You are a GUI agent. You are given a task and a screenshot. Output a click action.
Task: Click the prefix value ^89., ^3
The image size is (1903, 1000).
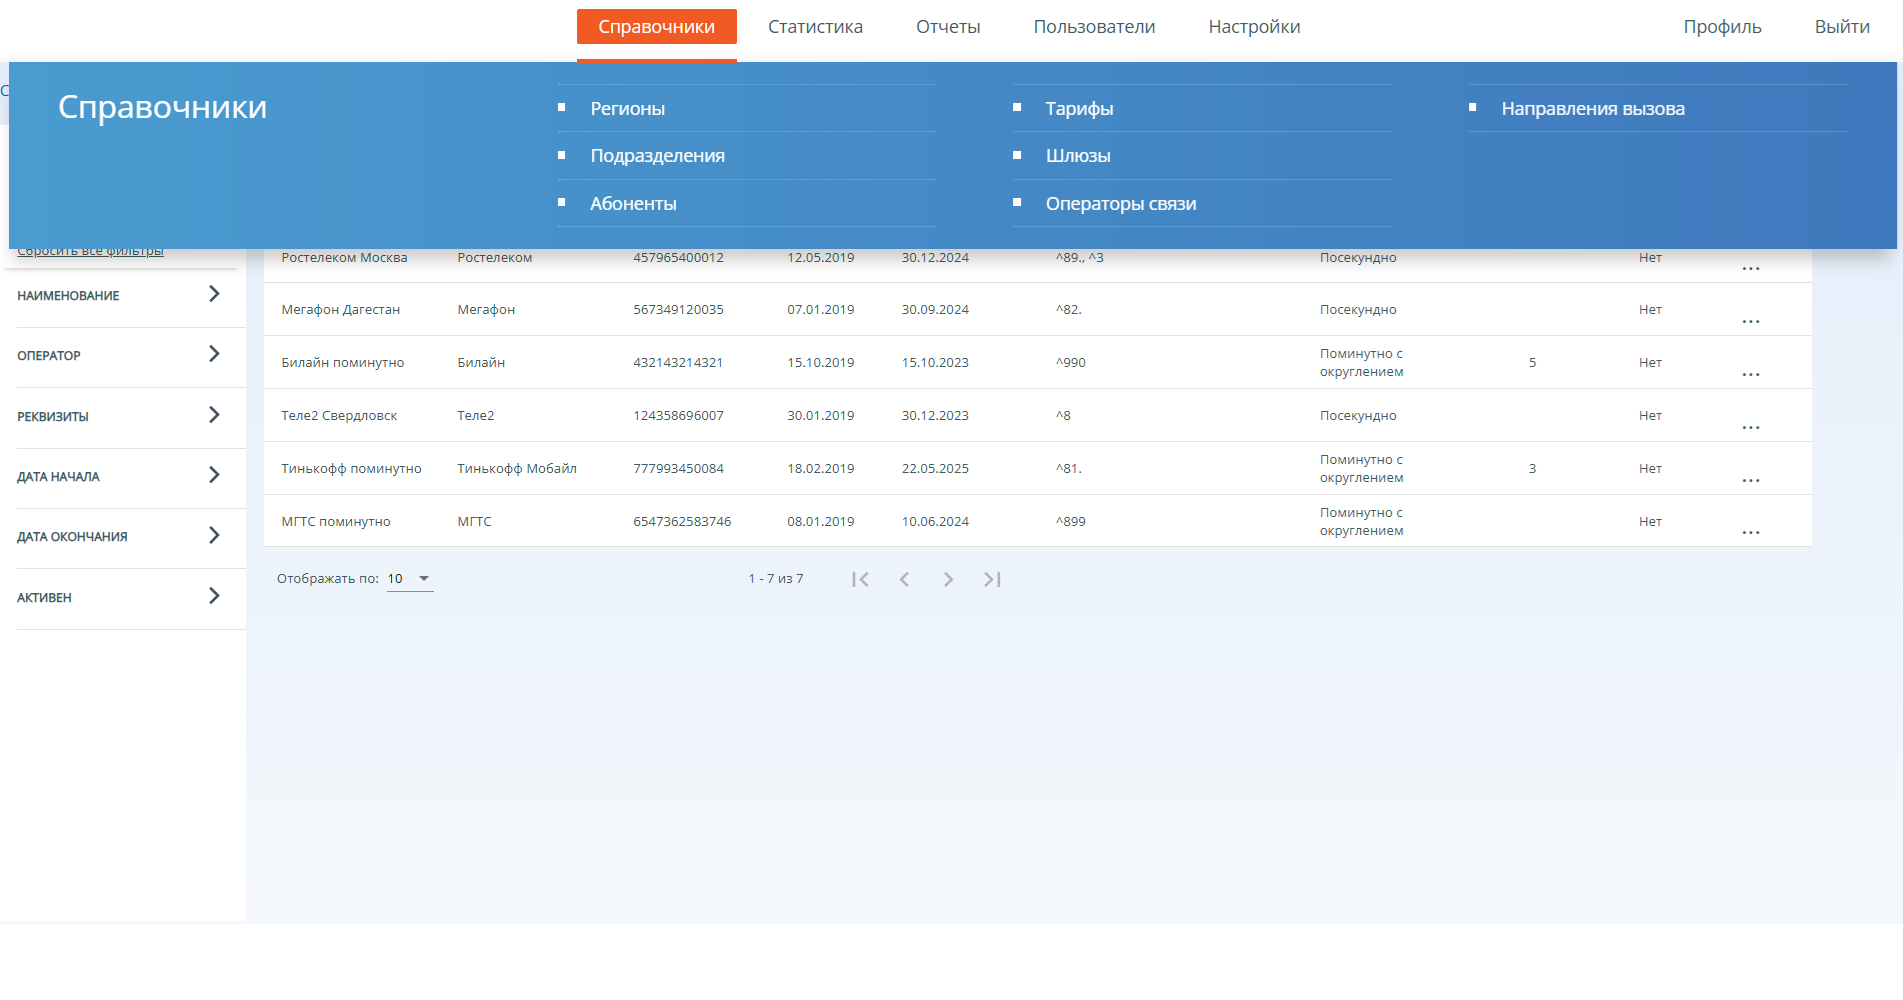[x=1079, y=258]
